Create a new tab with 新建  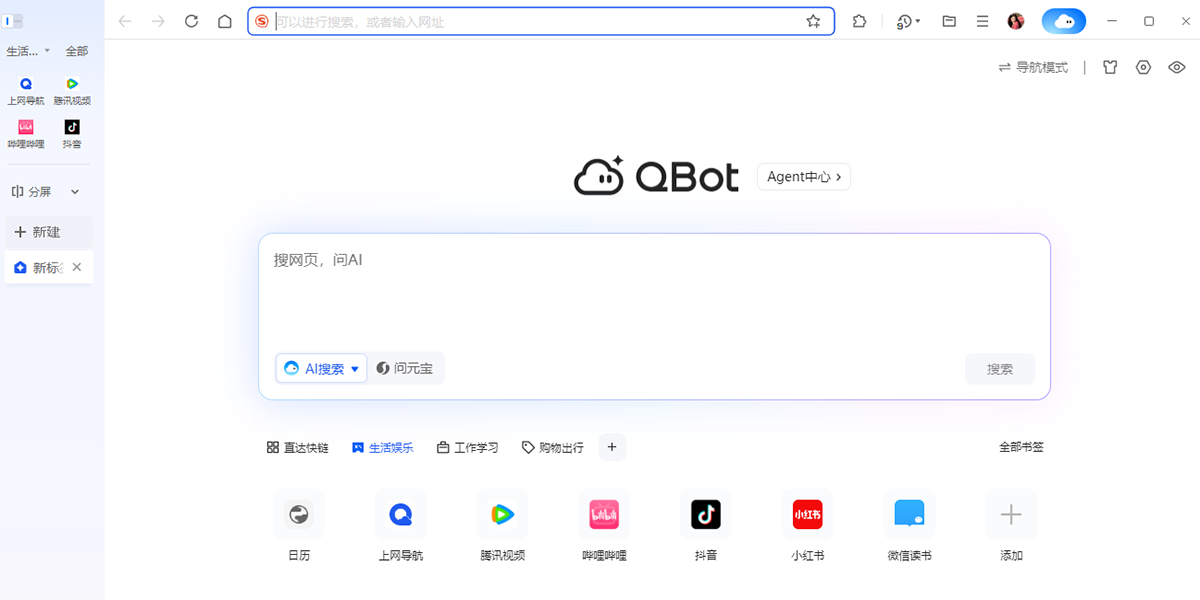coord(49,232)
